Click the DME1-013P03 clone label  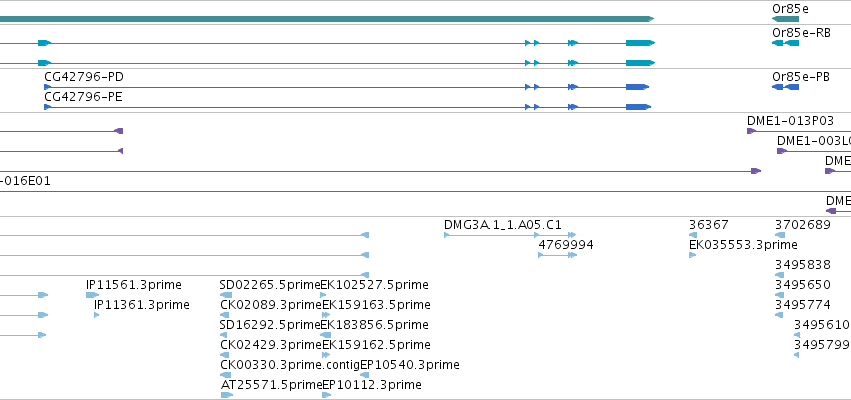[x=790, y=120]
